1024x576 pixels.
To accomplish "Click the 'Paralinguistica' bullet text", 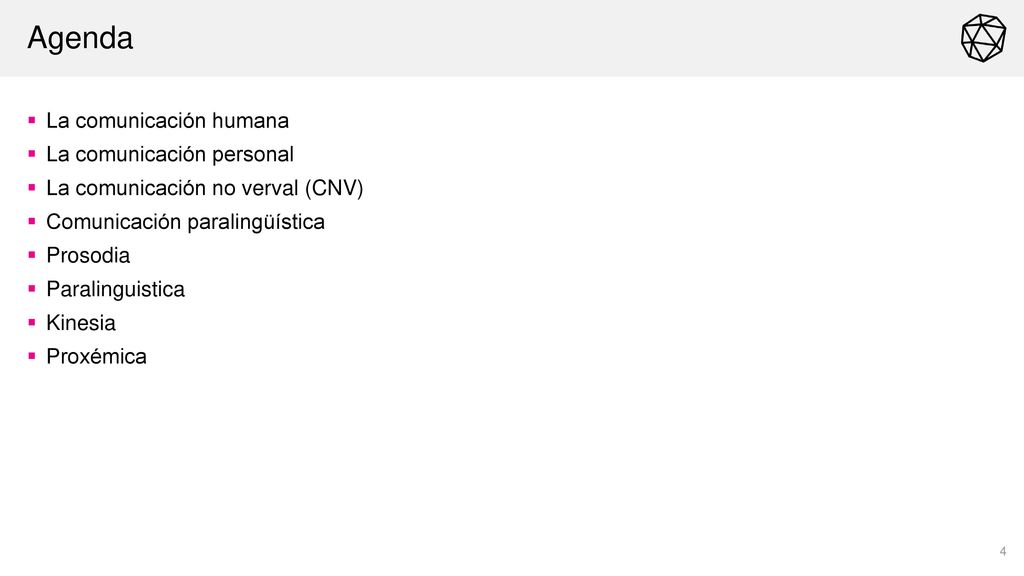I will (x=116, y=289).
